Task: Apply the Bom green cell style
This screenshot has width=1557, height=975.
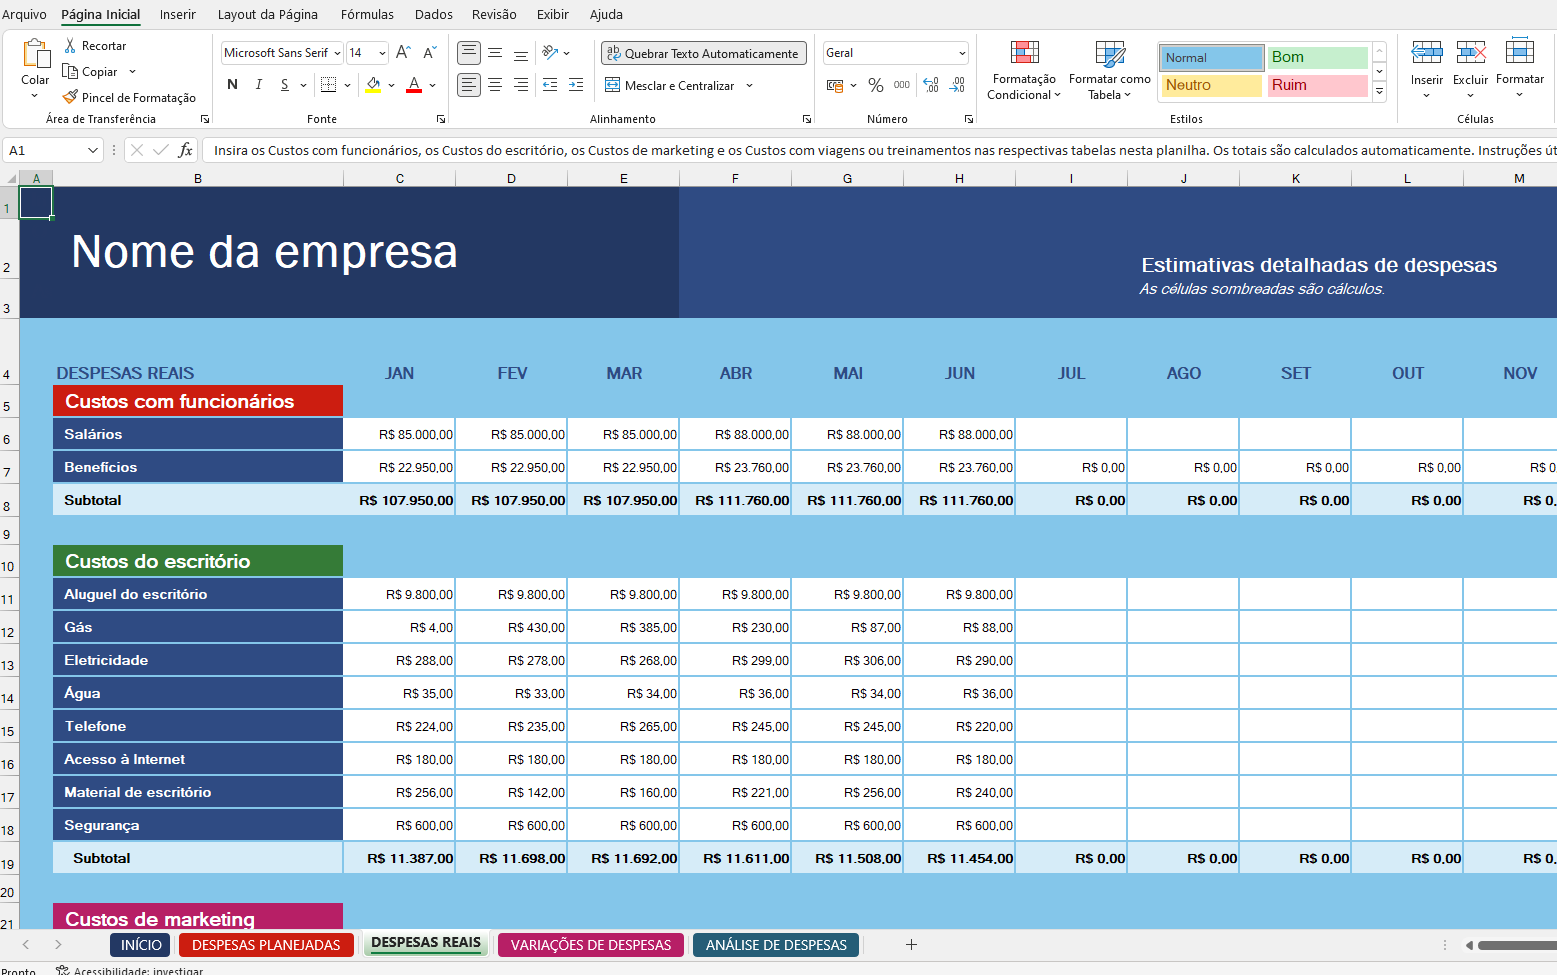Action: [1317, 58]
